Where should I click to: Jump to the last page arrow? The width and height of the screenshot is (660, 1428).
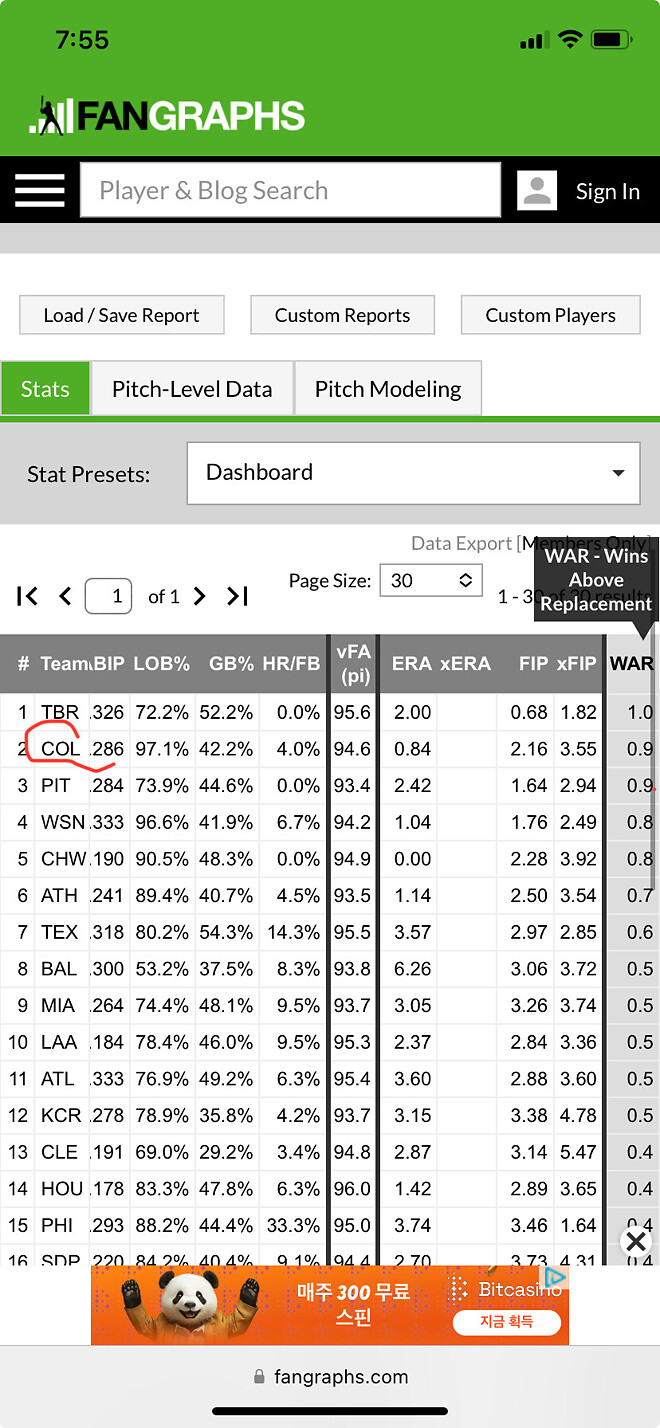click(237, 597)
